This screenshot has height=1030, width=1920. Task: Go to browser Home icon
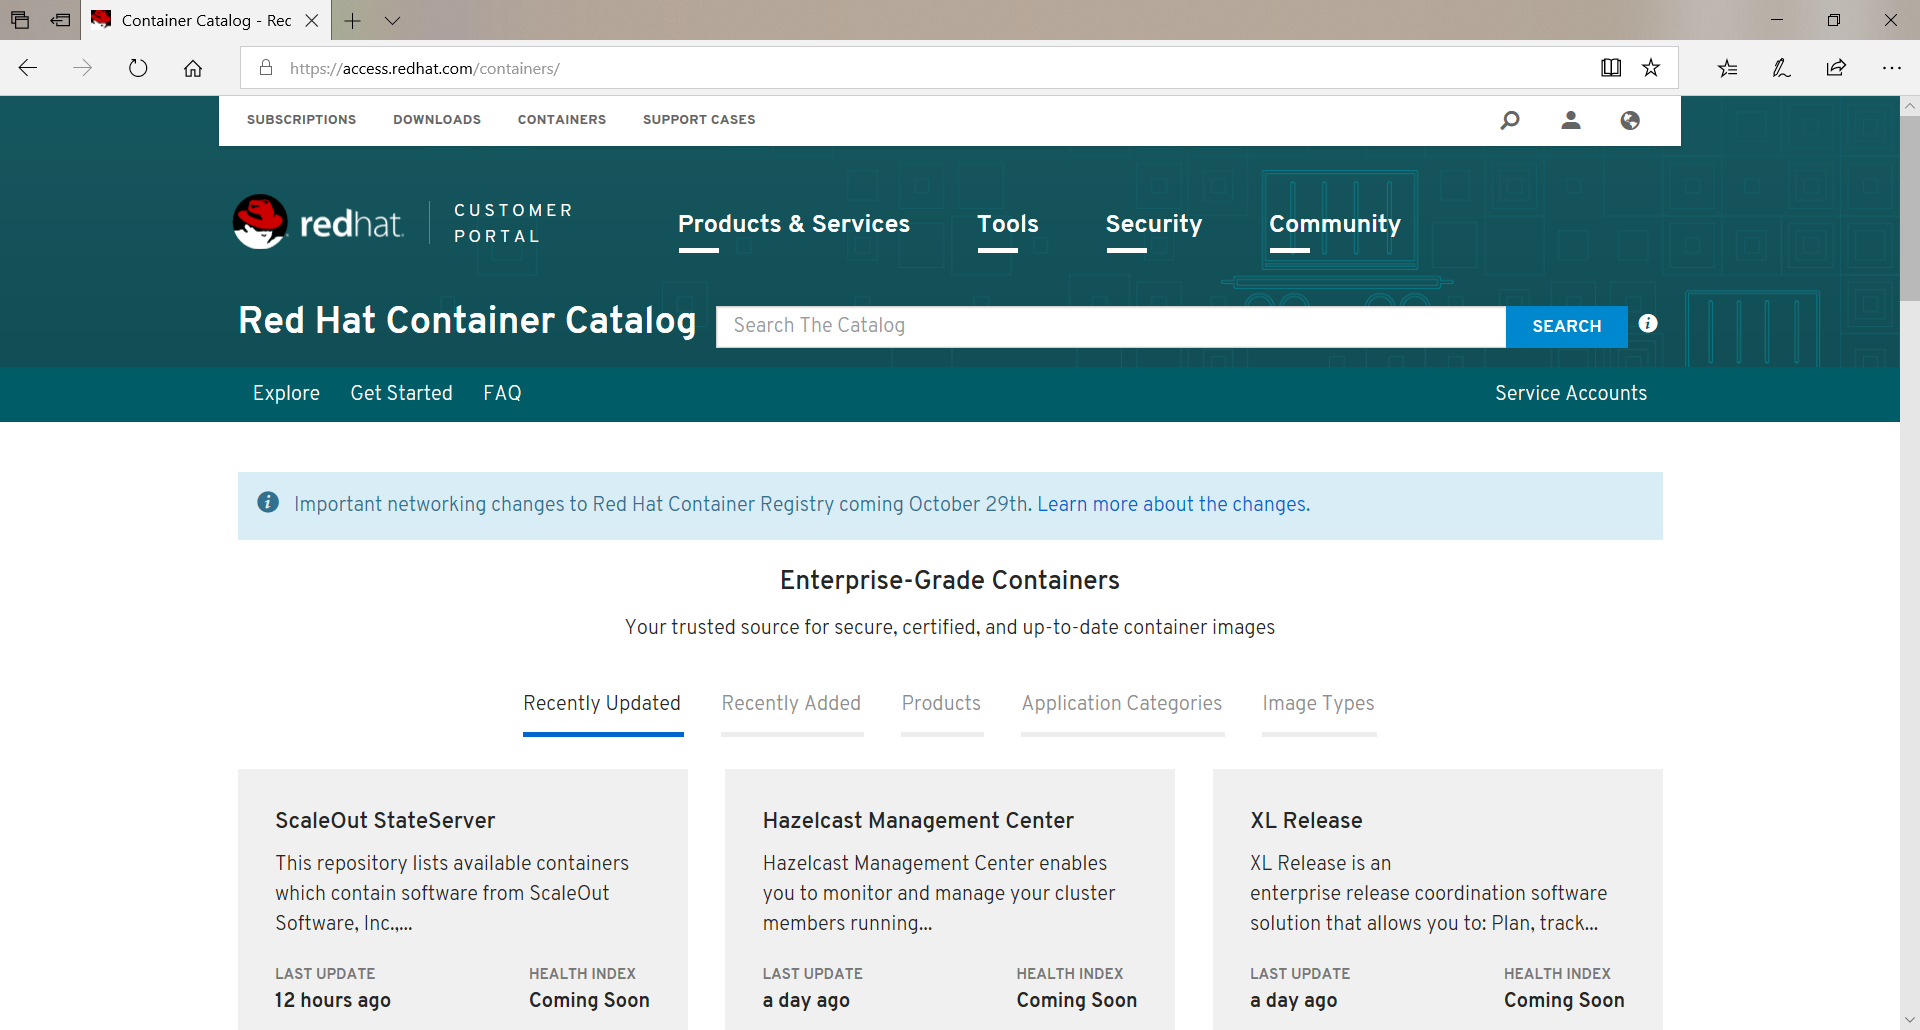click(193, 68)
